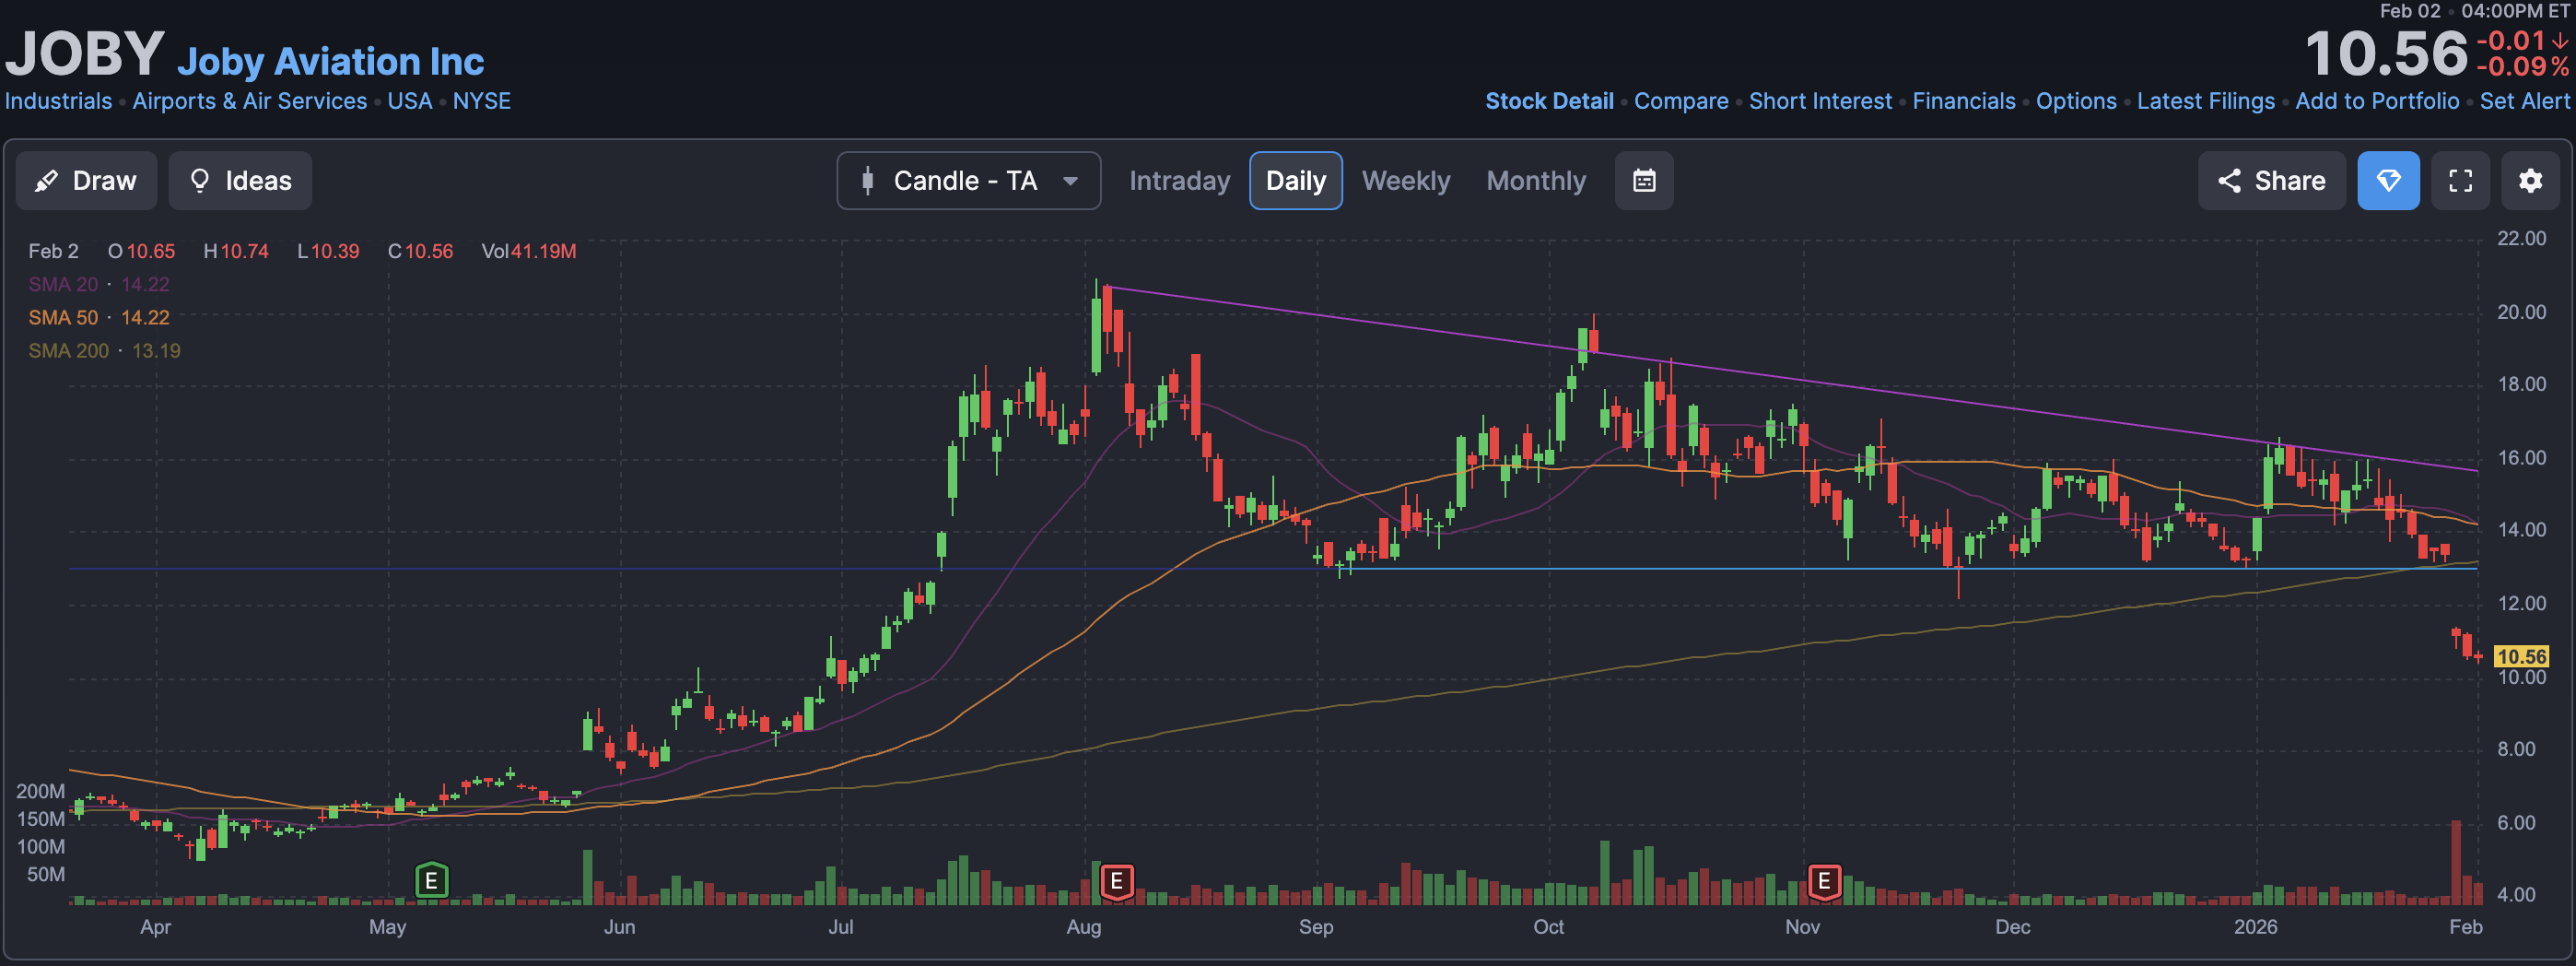Click the 200M volume axis label
This screenshot has width=2576, height=966.
(40, 791)
